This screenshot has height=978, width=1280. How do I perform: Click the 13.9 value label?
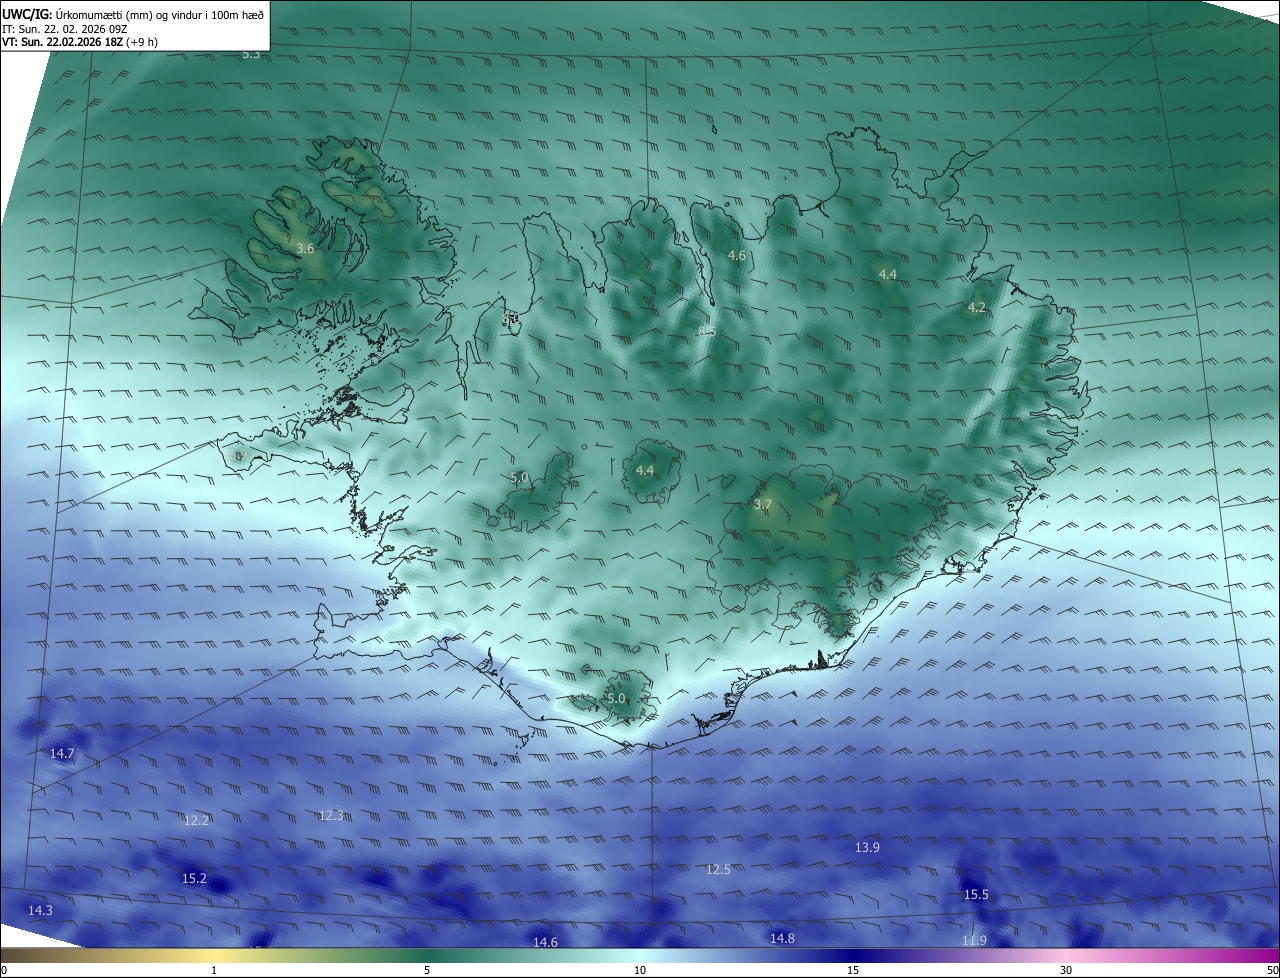[867, 847]
